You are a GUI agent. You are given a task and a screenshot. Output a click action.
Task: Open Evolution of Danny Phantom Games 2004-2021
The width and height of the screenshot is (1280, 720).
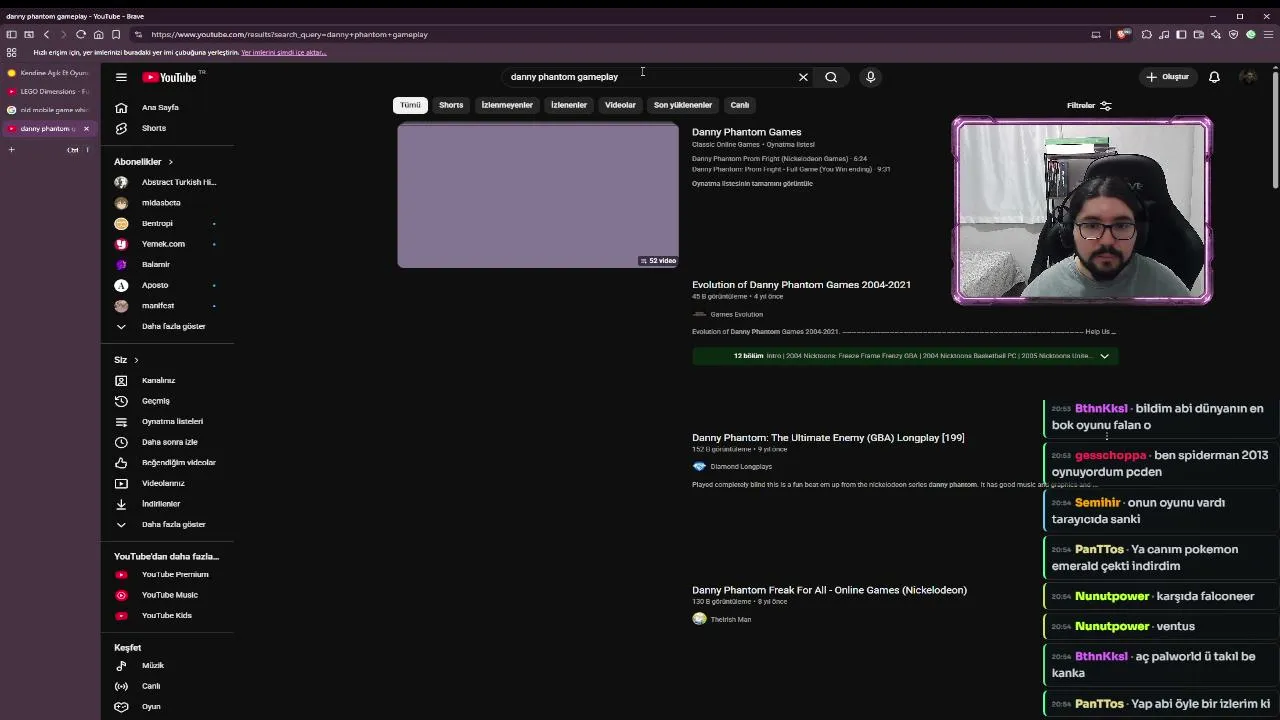(x=801, y=285)
